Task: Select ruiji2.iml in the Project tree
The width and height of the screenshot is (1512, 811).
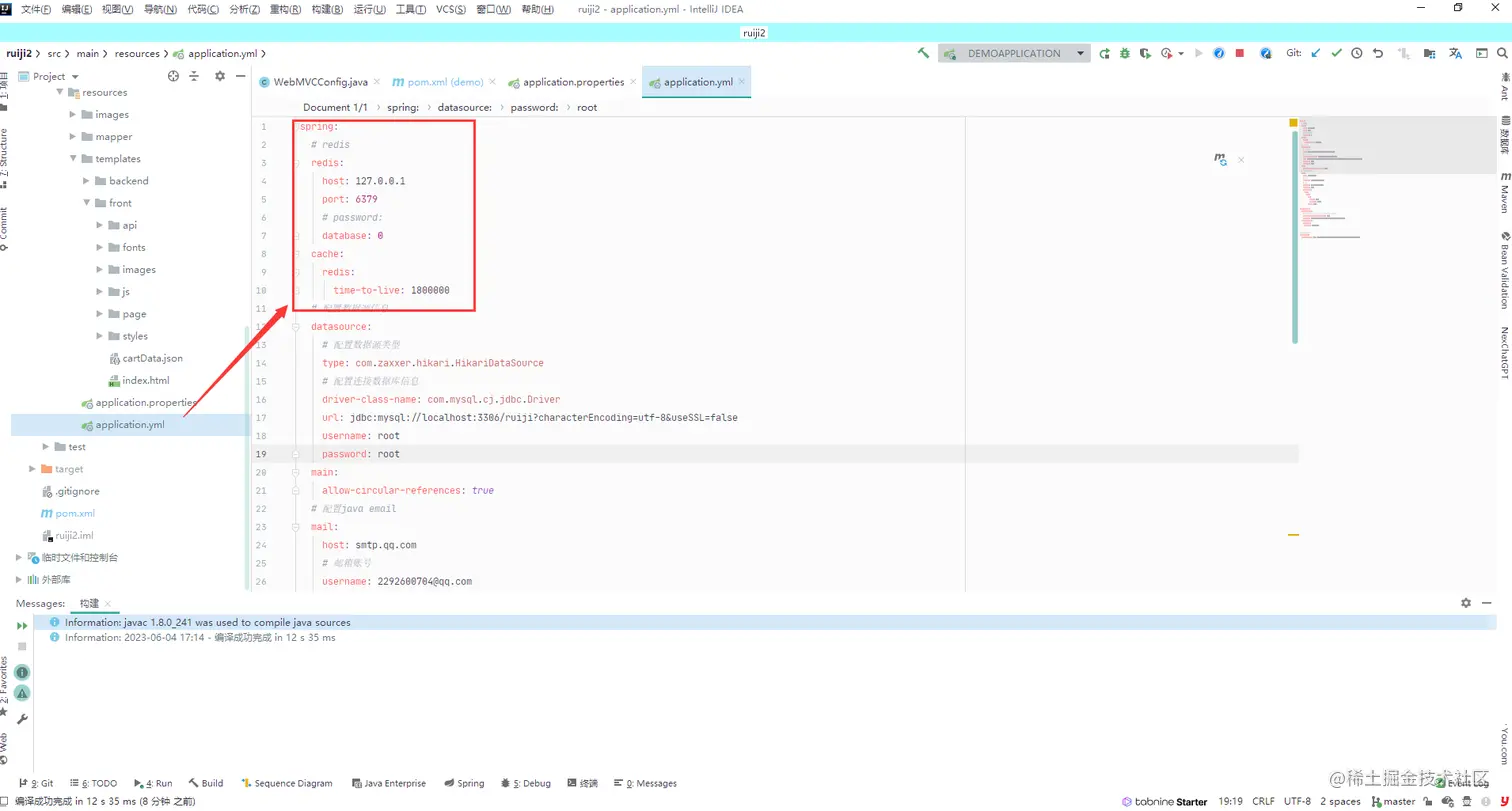Action: tap(66, 535)
